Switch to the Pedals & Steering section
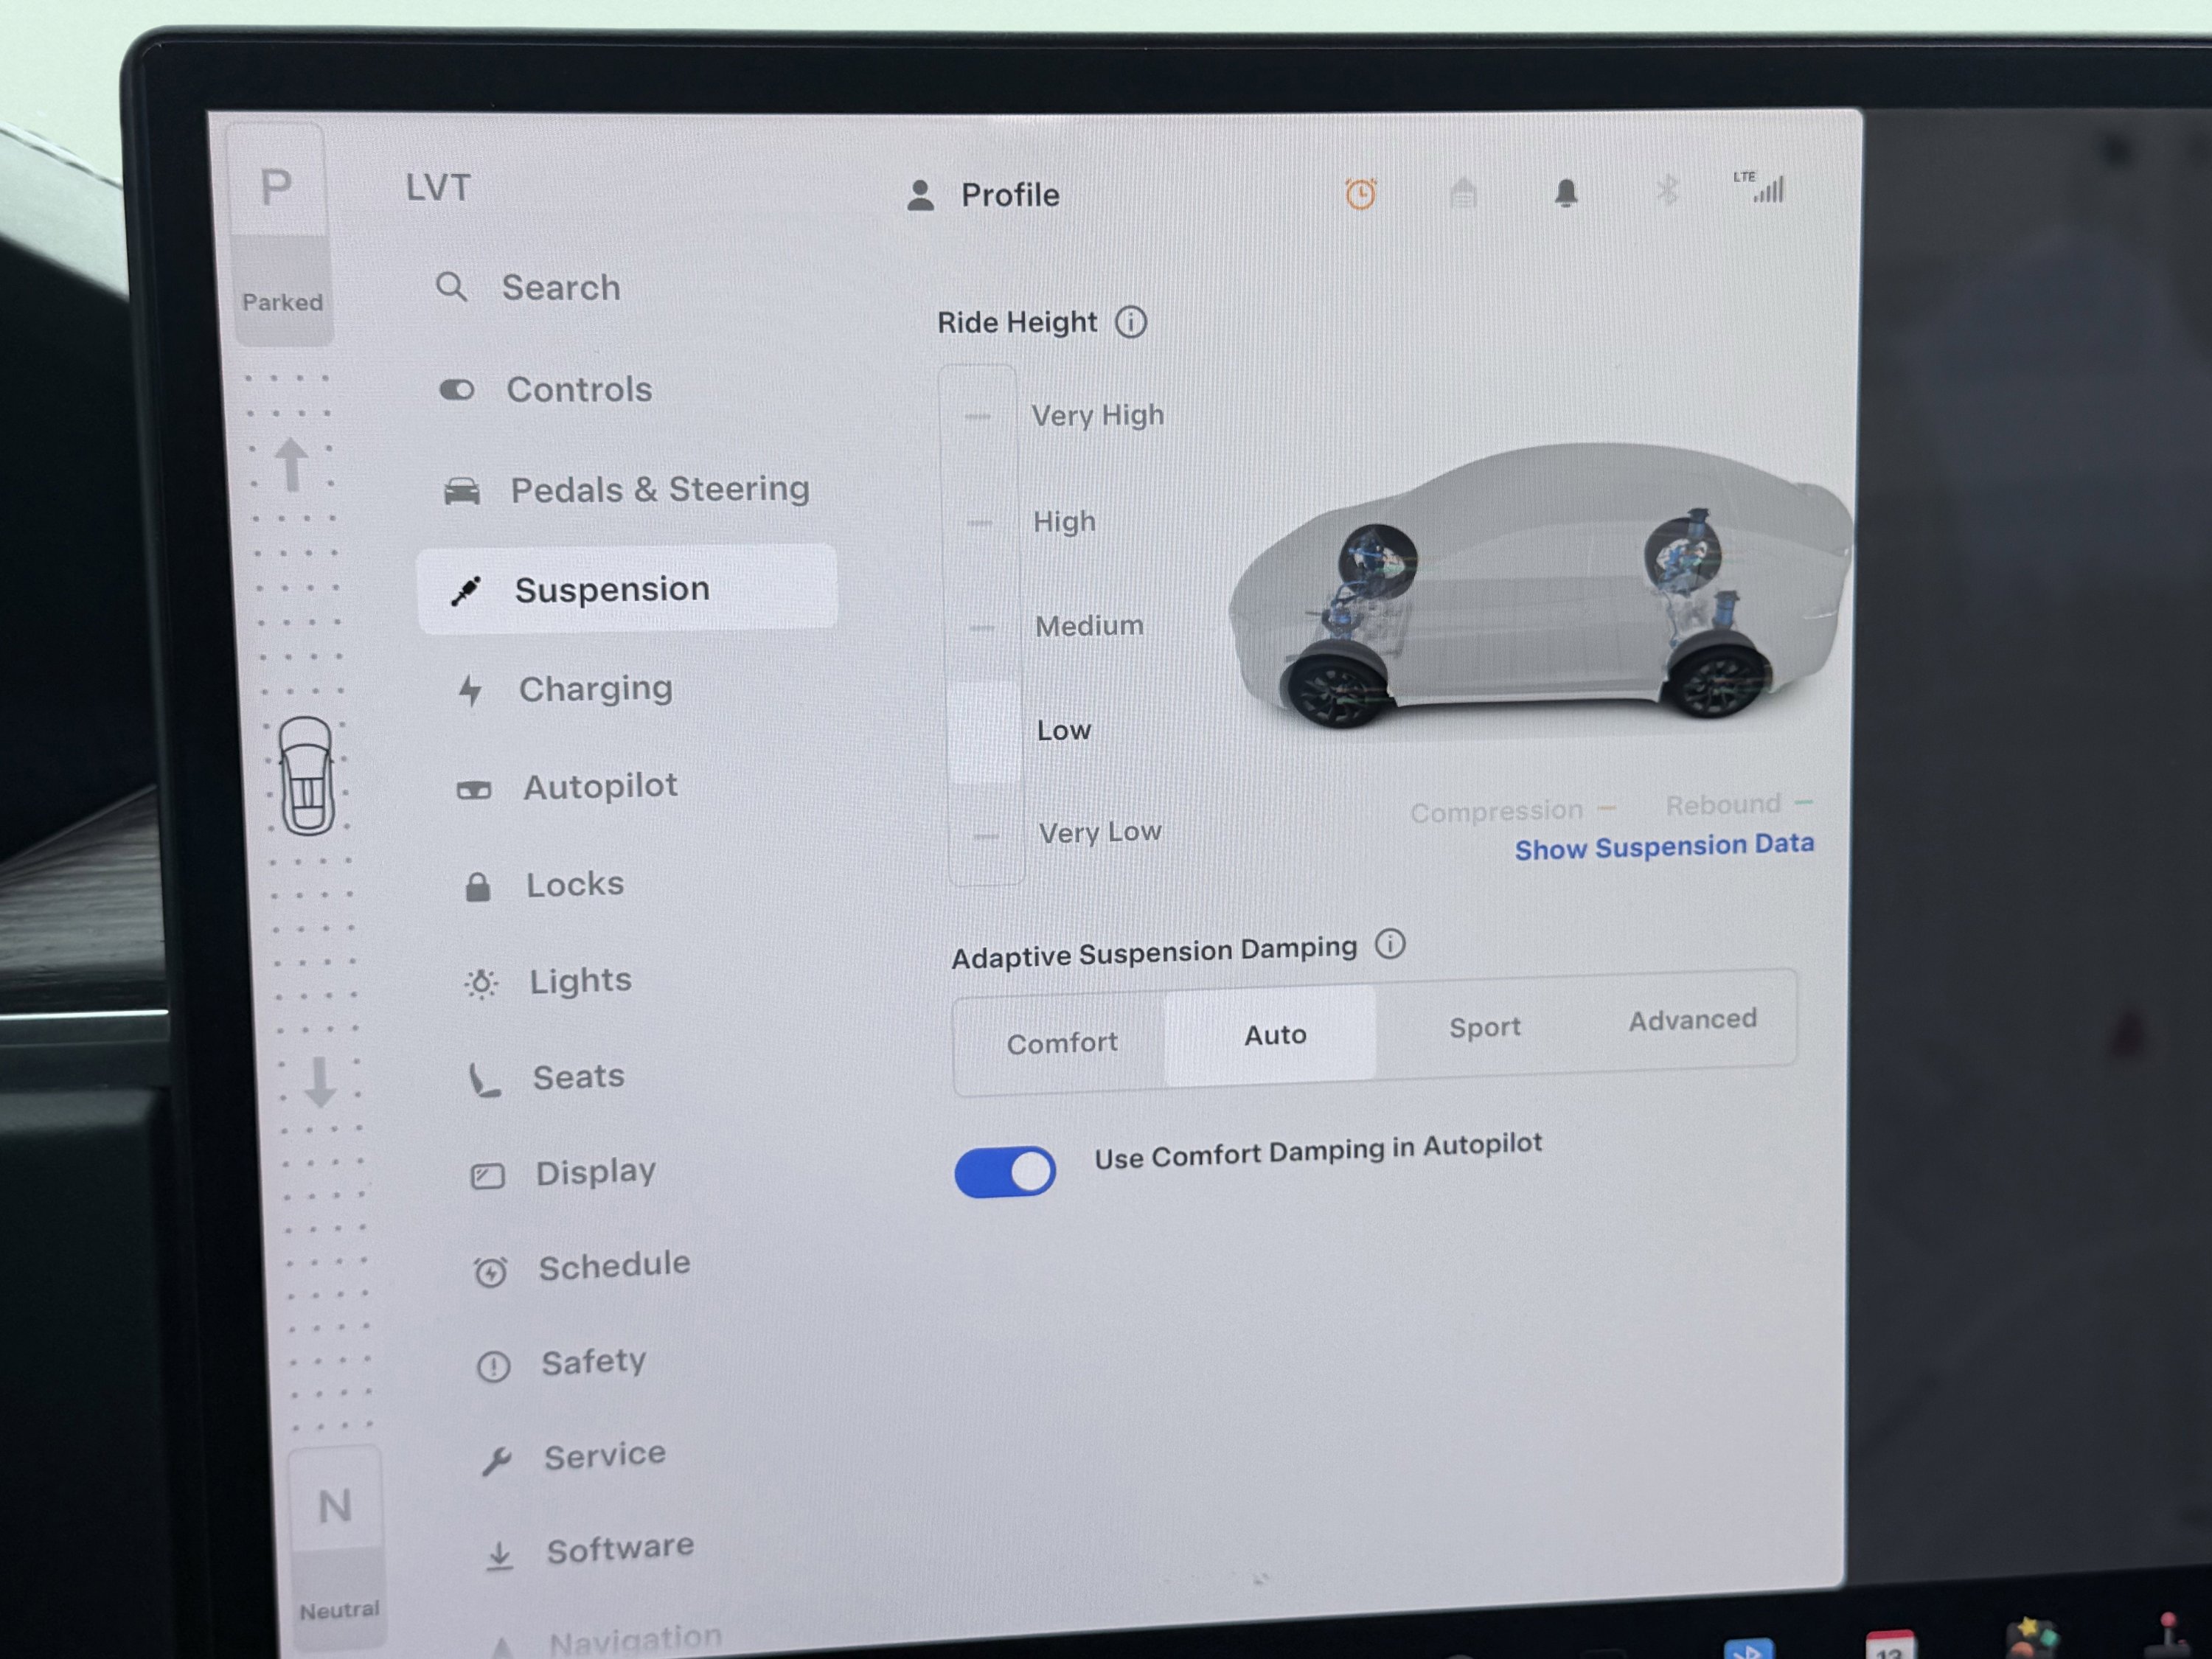2212x1659 pixels. pyautogui.click(x=660, y=489)
